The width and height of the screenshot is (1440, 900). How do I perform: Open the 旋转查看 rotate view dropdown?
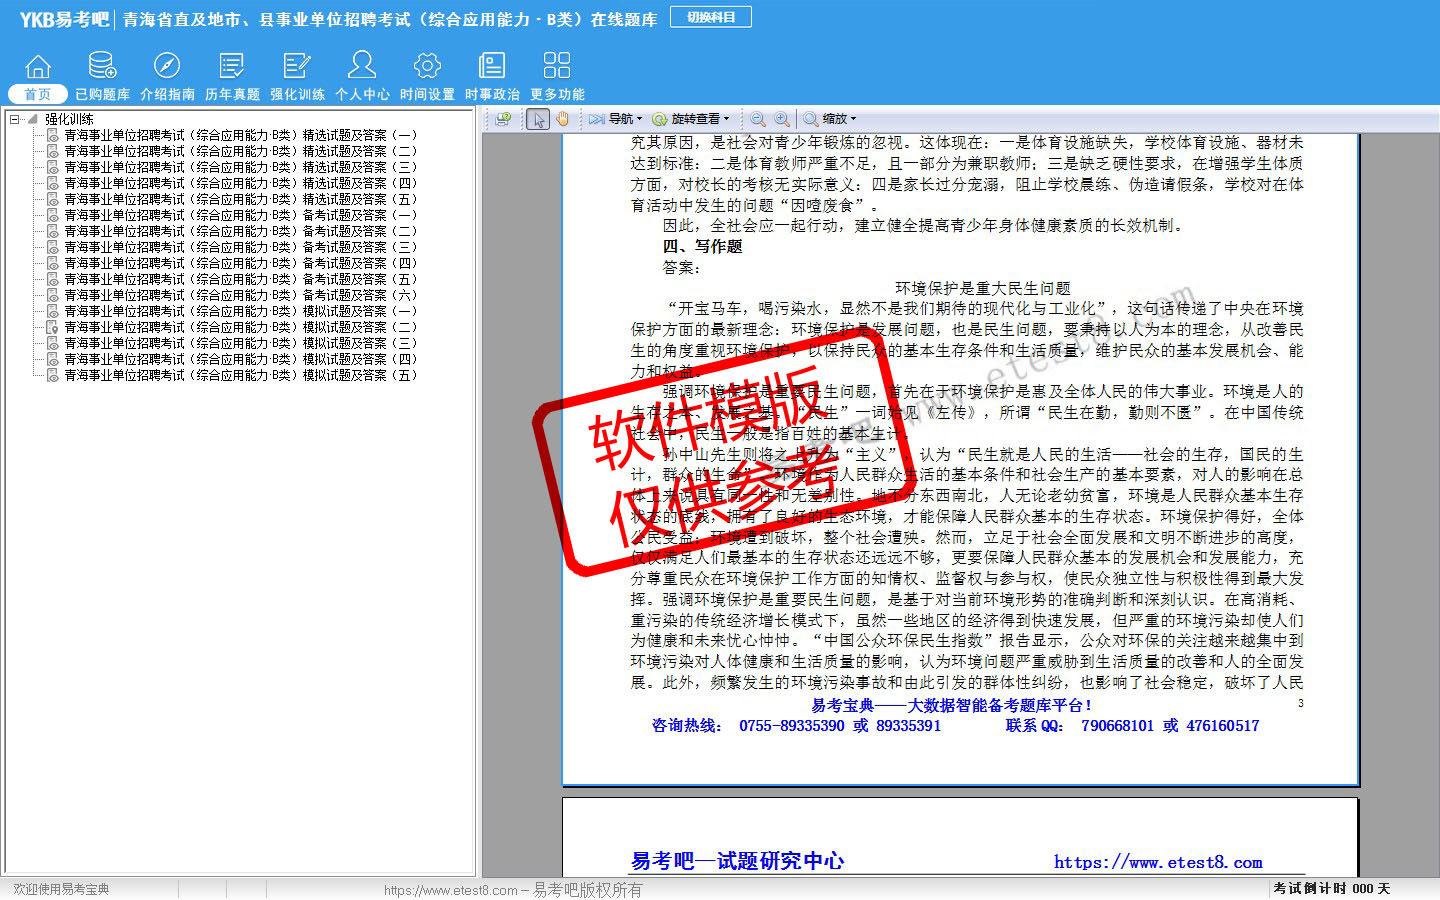coord(692,119)
